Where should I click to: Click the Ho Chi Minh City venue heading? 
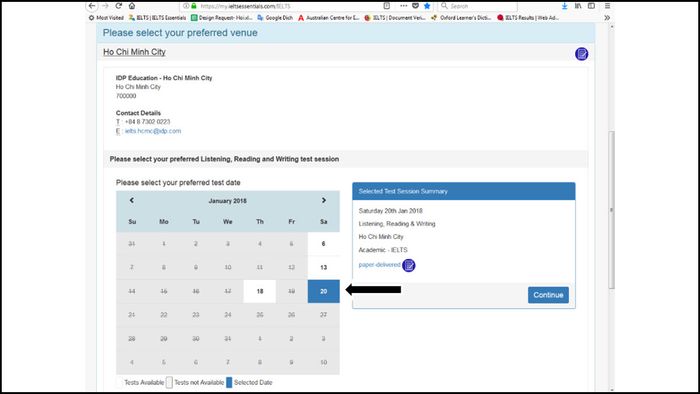(x=134, y=52)
